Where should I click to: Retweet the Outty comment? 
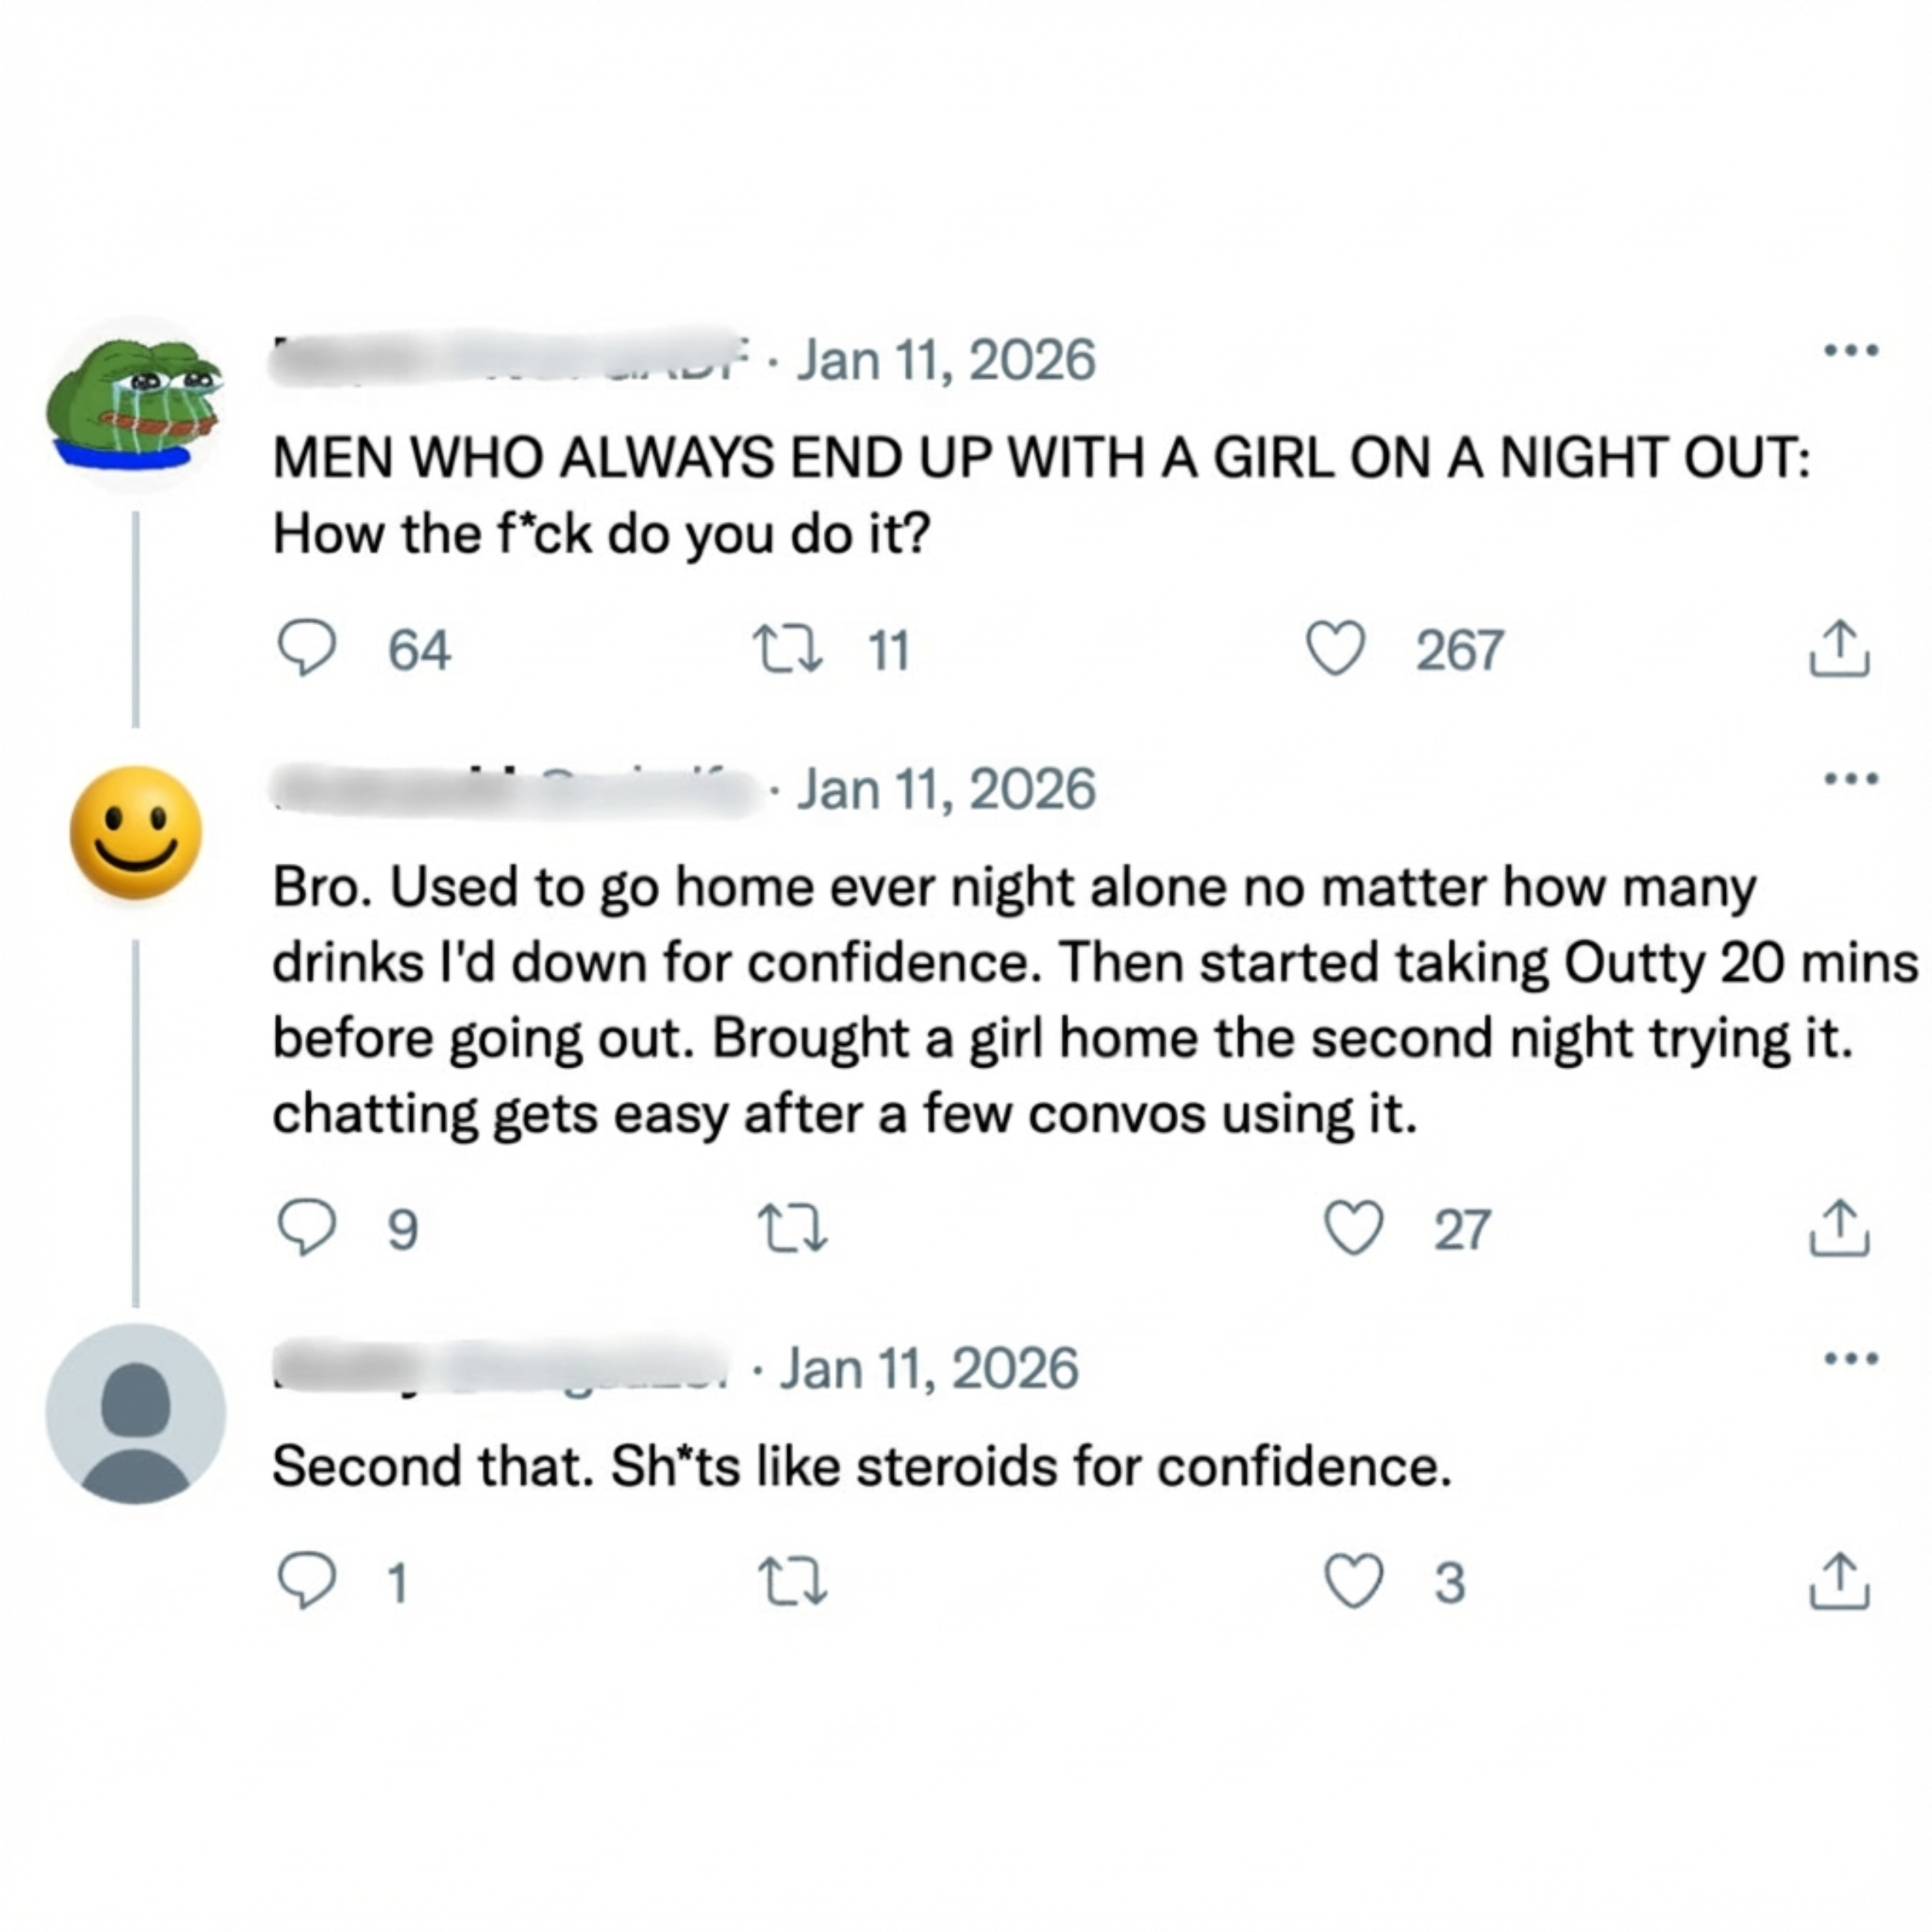[x=793, y=1228]
